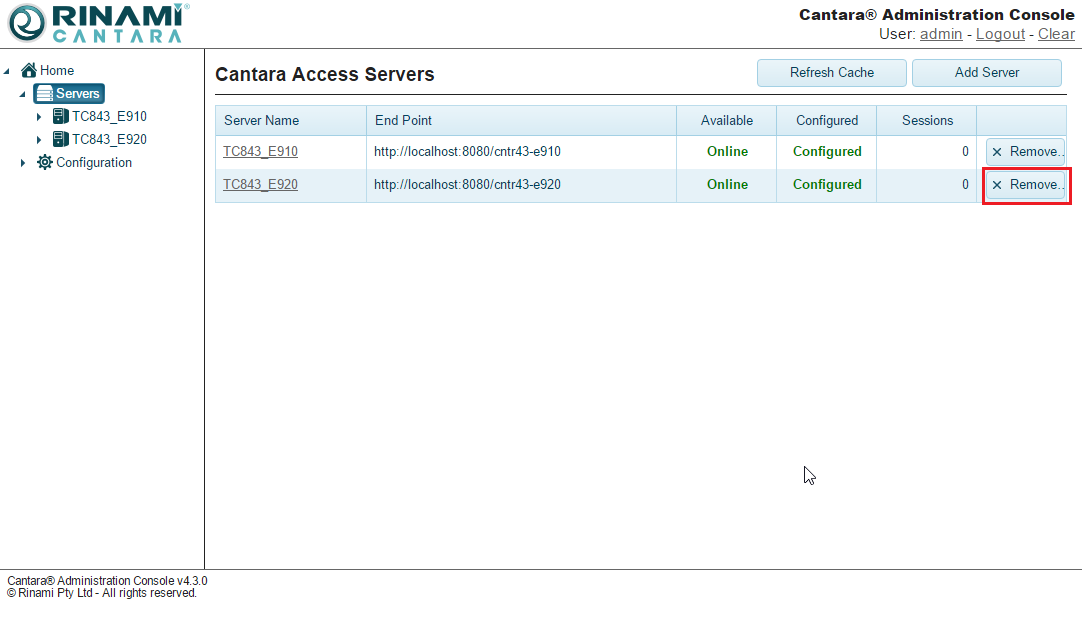Image resolution: width=1082 pixels, height=617 pixels.
Task: Click the X icon on TC843_E910 Remove button
Action: click(997, 152)
